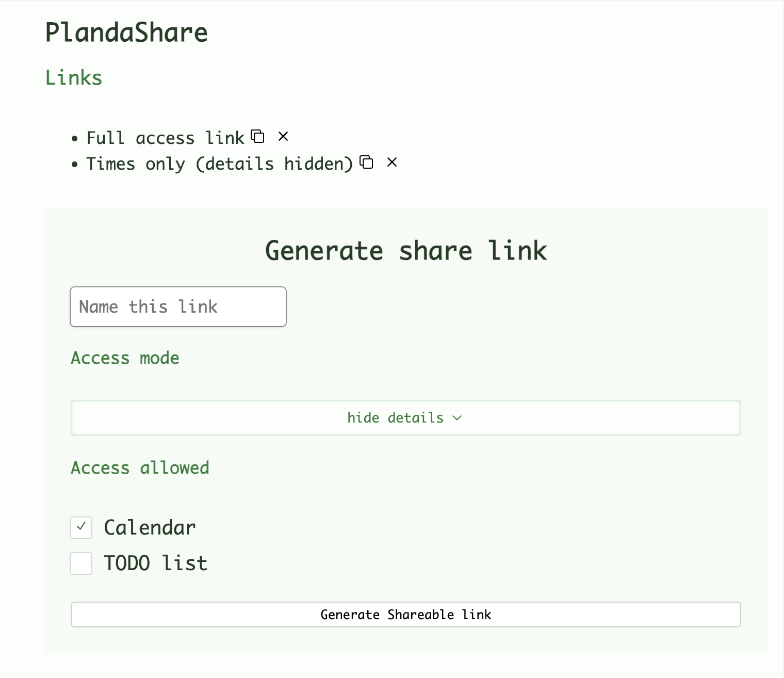784x678 pixels.
Task: Remove the Times only link
Action: [392, 162]
